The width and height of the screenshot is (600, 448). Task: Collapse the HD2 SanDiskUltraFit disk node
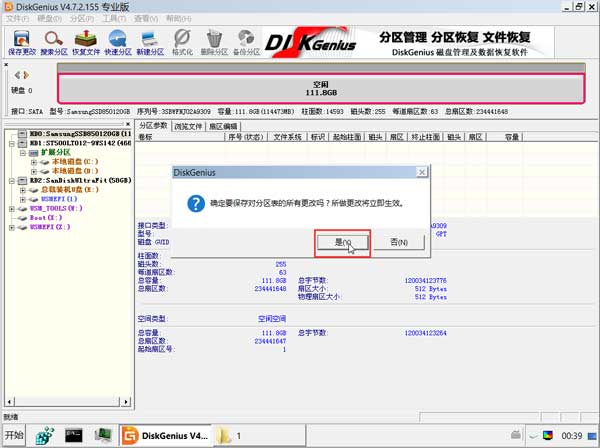(12, 181)
